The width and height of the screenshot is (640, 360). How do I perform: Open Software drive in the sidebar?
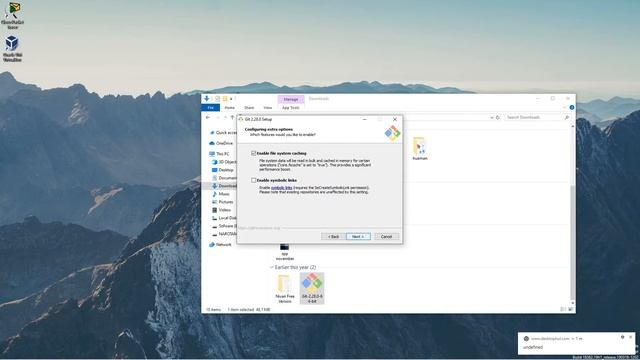click(224, 226)
